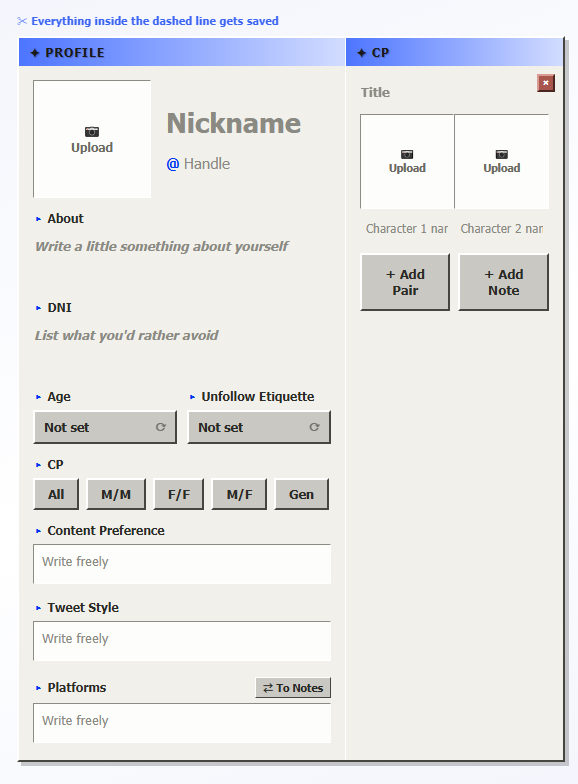This screenshot has height=784, width=578.
Task: Click the profile picture upload camera icon
Action: click(x=92, y=132)
